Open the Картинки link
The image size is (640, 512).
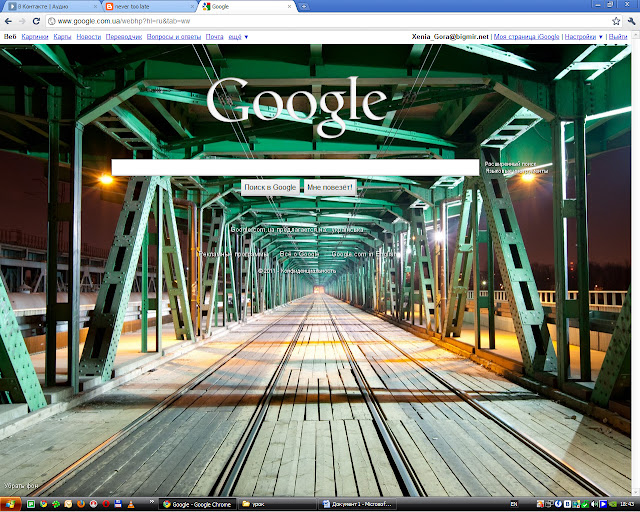pos(35,37)
